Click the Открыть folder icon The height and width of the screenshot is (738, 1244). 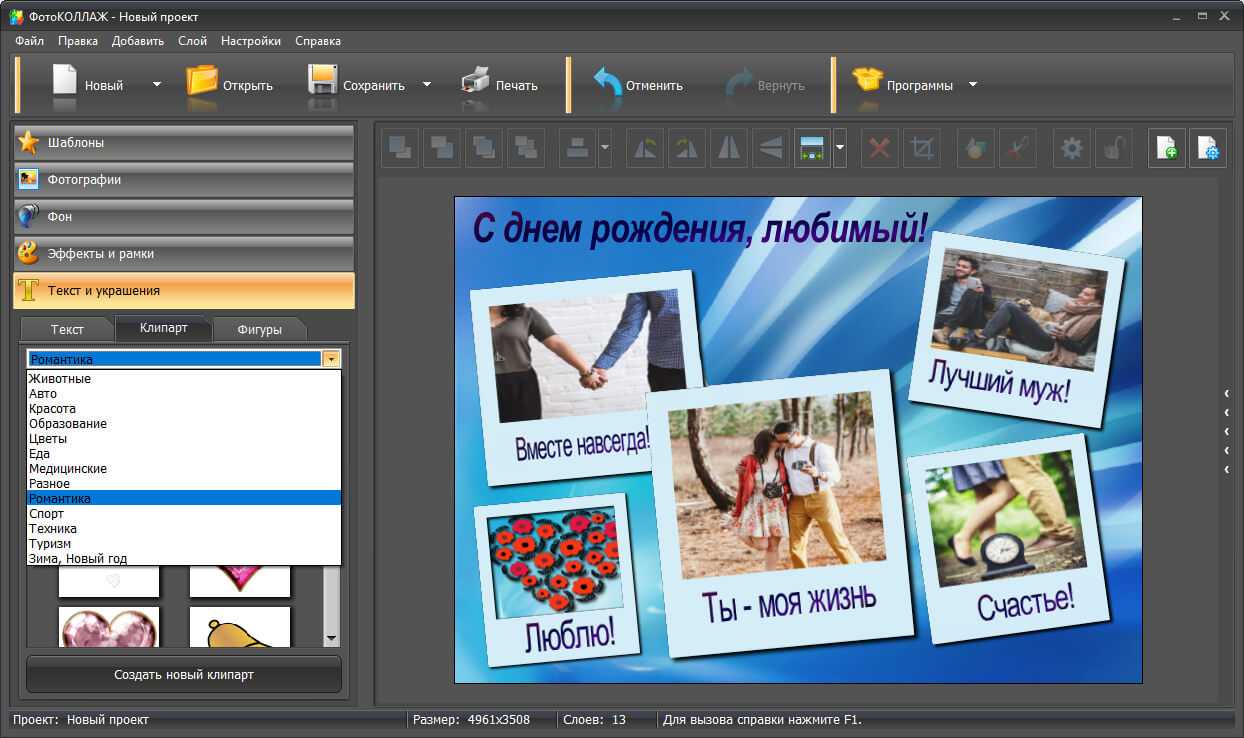pos(202,82)
